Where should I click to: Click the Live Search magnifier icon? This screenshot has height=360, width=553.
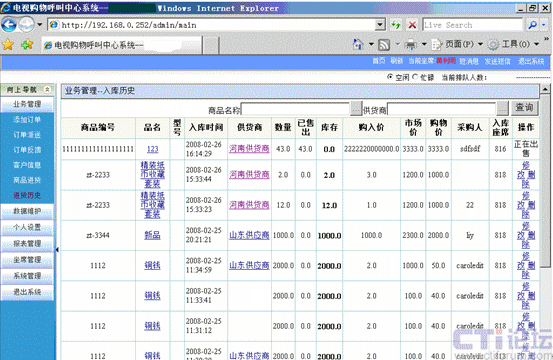pos(533,25)
